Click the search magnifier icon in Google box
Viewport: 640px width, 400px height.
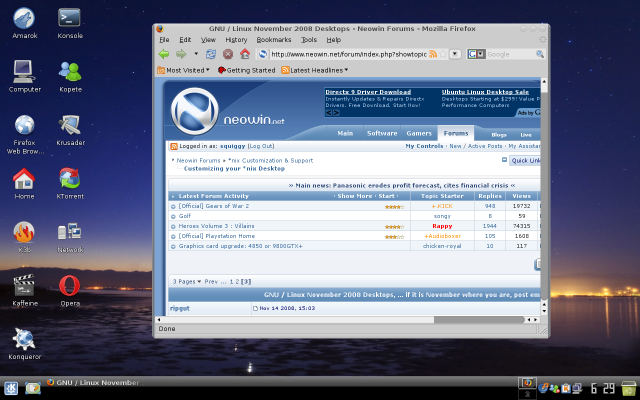[x=540, y=54]
